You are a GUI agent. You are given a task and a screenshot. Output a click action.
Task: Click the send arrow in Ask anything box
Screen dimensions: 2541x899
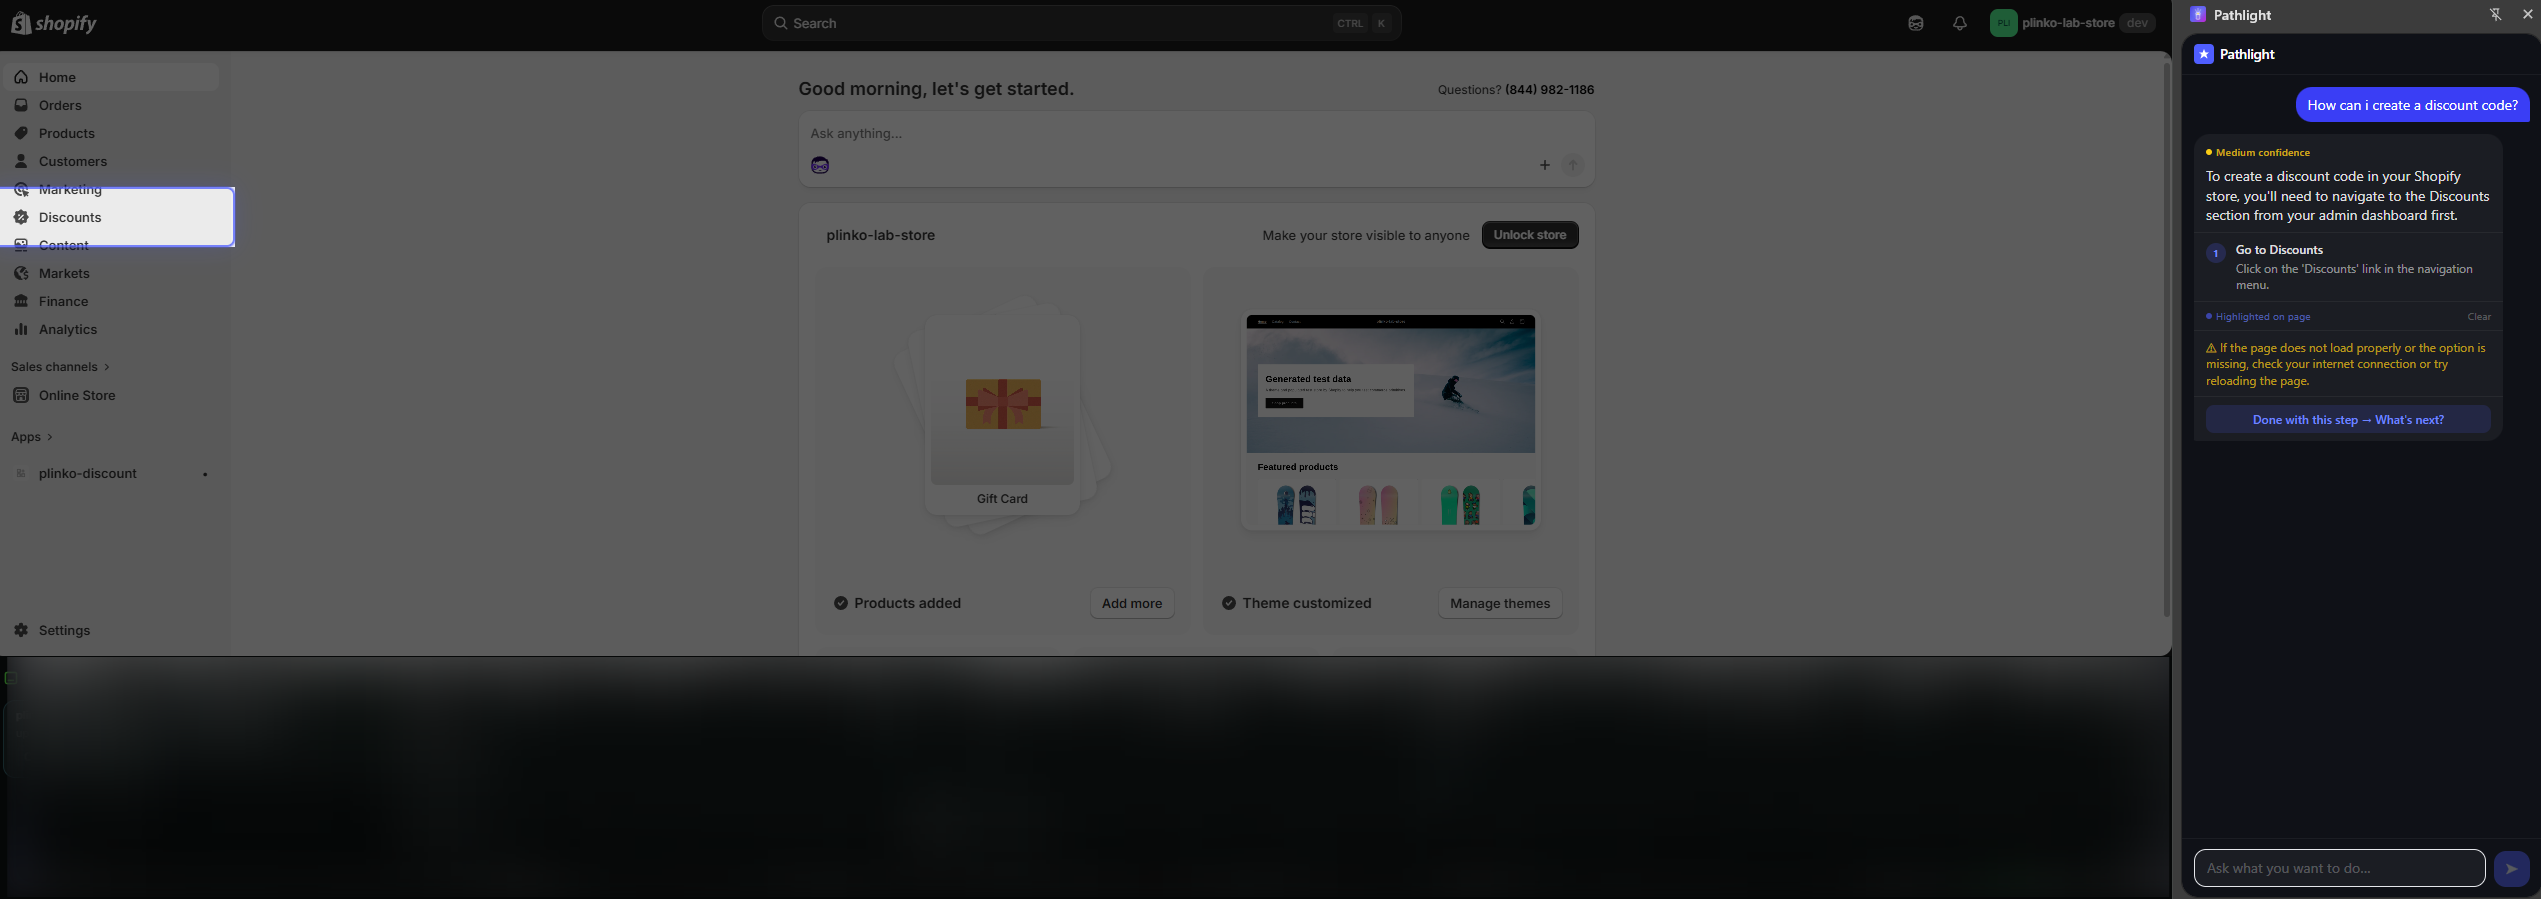point(1573,165)
